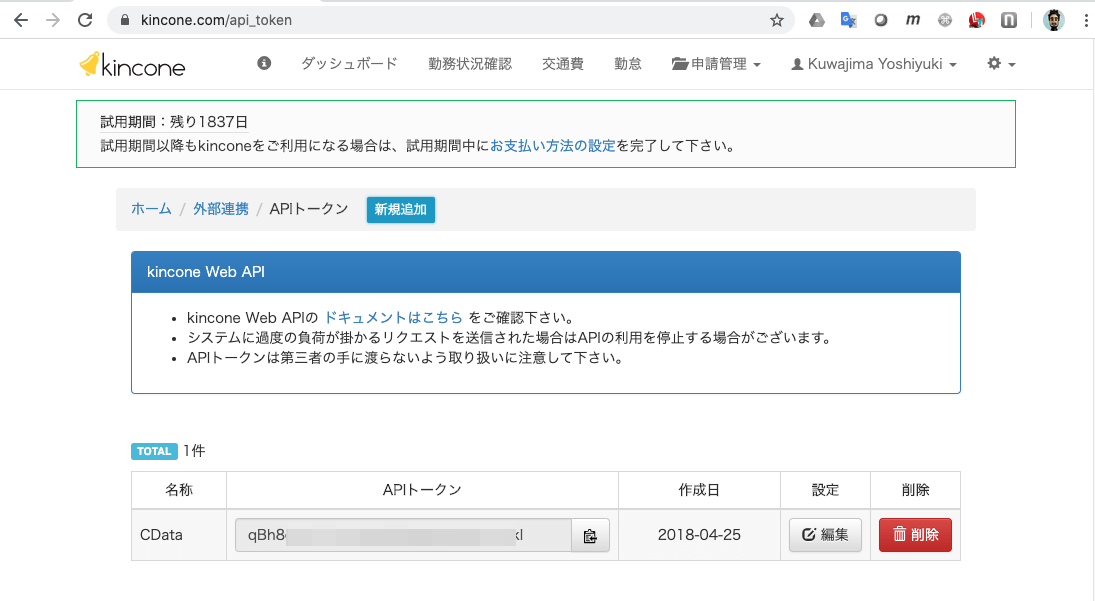
Task: Click the 試用期間：残り1837日 text
Action: pyautogui.click(x=174, y=121)
